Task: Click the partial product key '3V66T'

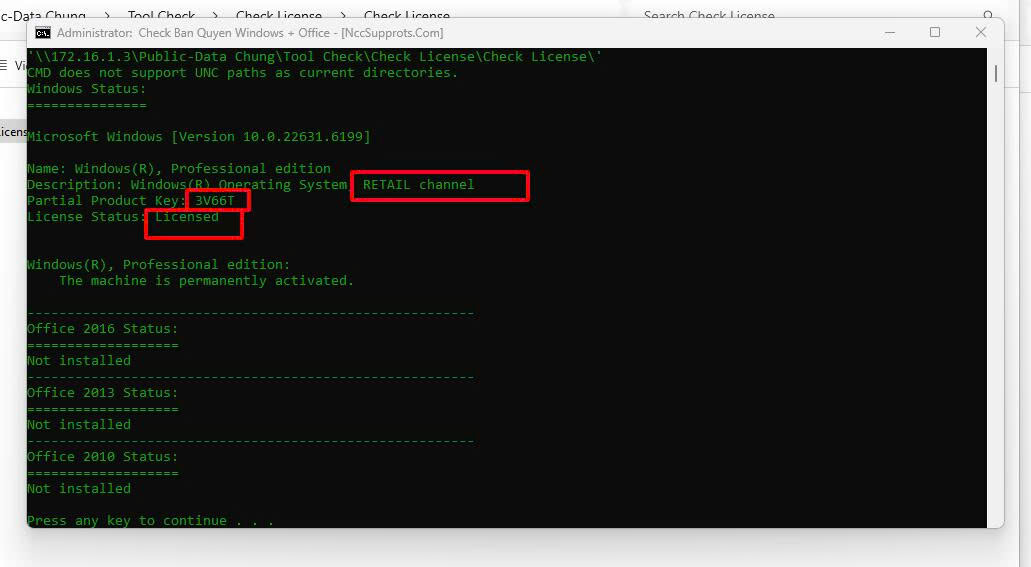Action: pyautogui.click(x=215, y=201)
